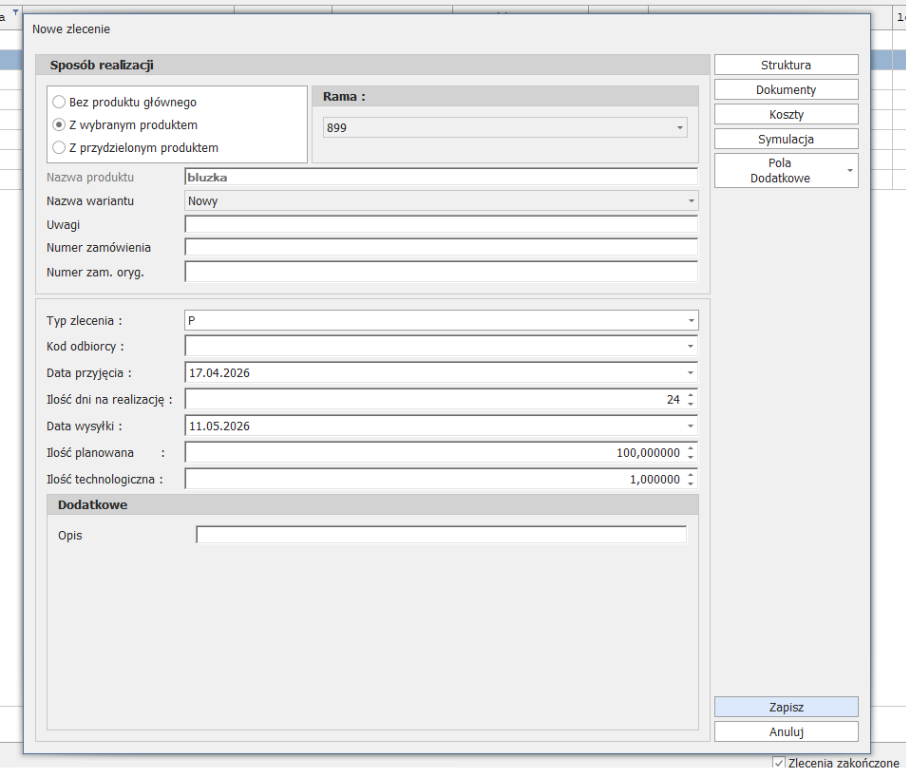
Task: Save the order with Zapisz
Action: [786, 707]
